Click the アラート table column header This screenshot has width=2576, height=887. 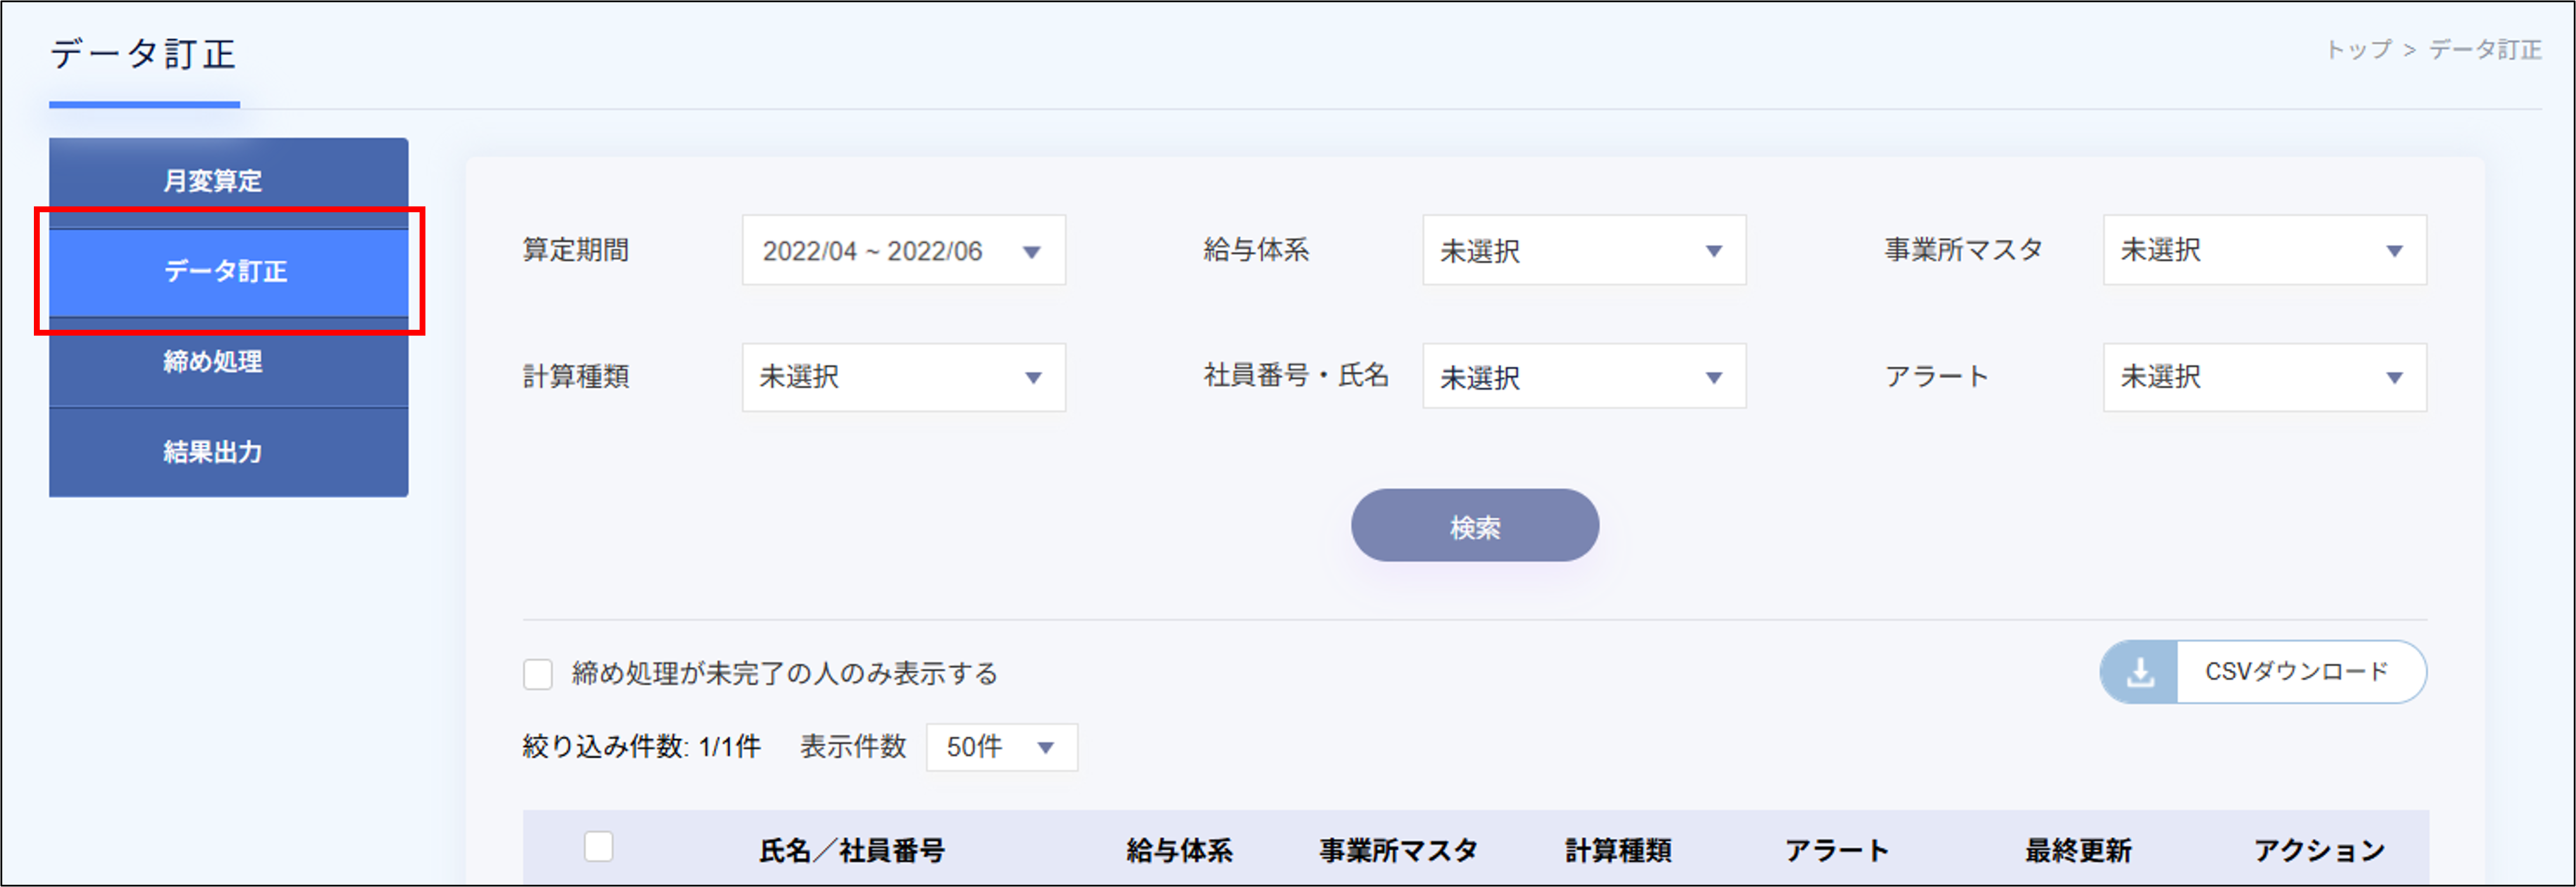[x=1837, y=851]
